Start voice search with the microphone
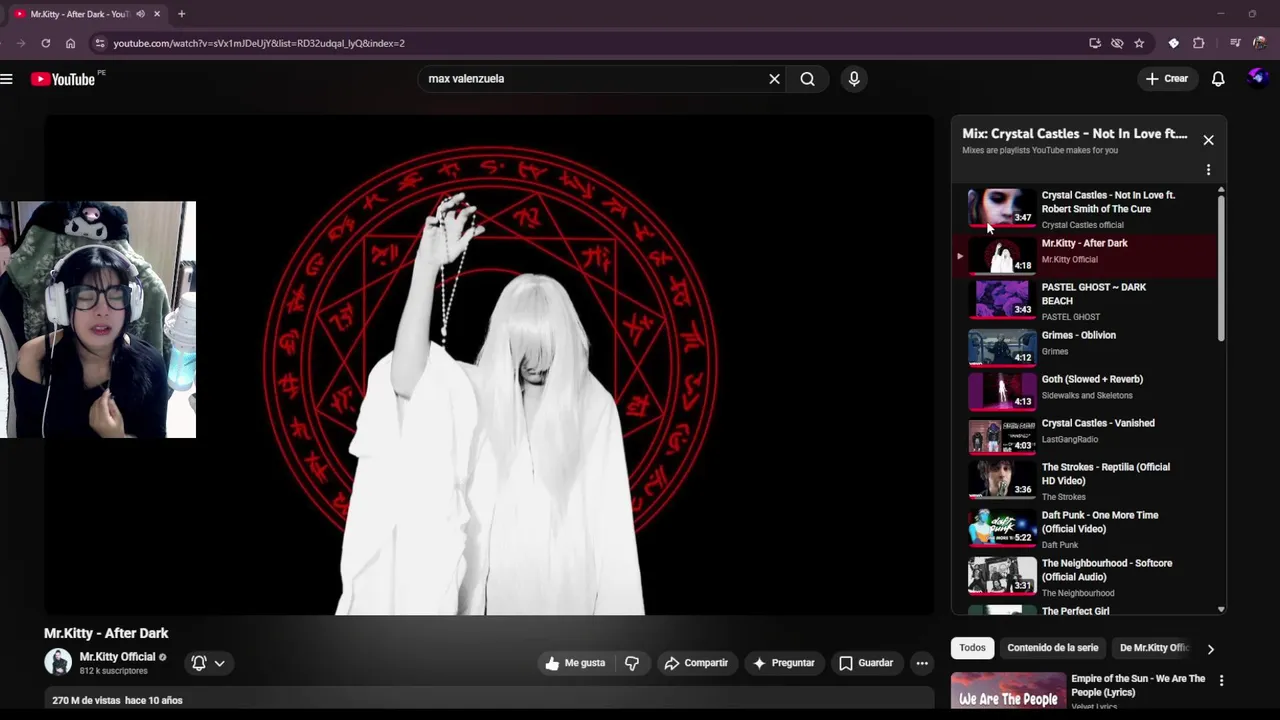The height and width of the screenshot is (720, 1280). (x=854, y=79)
